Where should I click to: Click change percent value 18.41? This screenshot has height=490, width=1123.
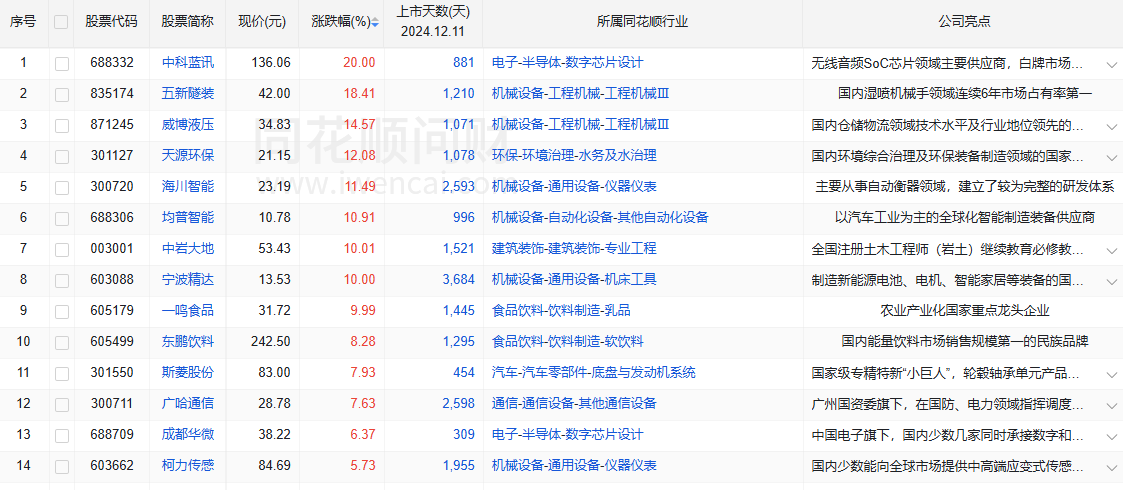(x=359, y=93)
